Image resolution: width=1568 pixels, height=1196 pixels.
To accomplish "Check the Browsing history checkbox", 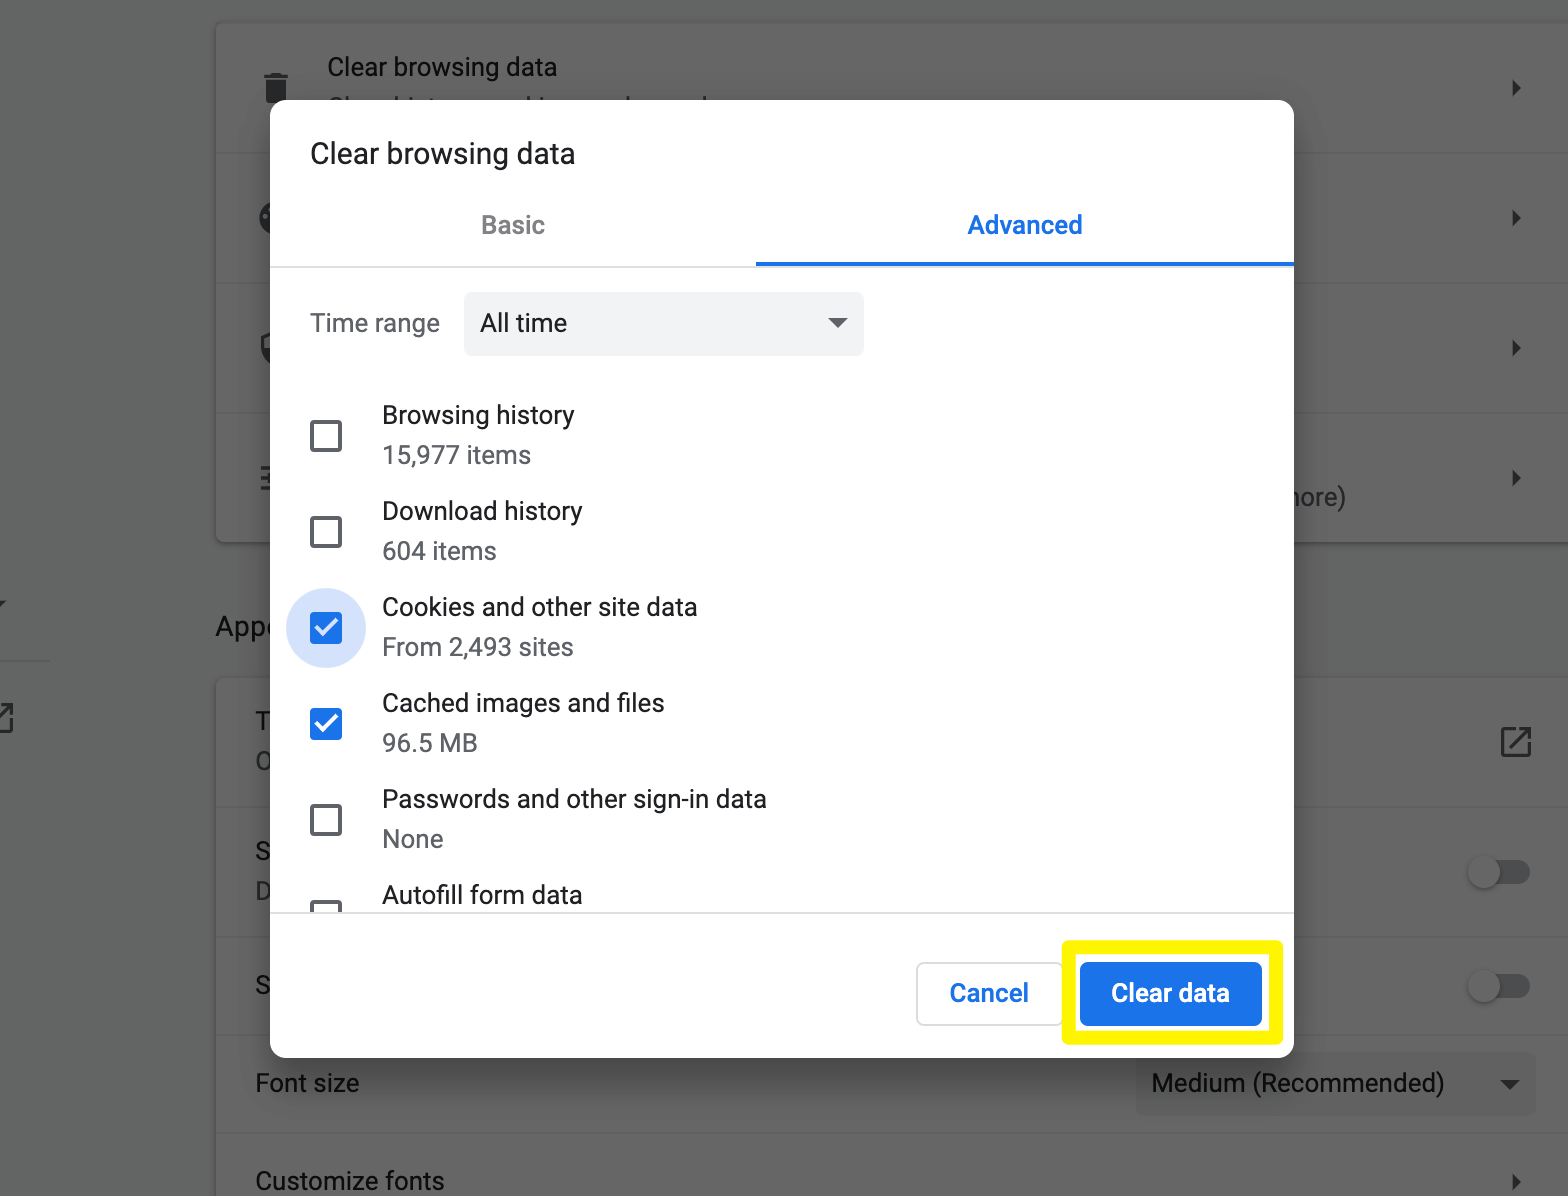I will coord(326,436).
